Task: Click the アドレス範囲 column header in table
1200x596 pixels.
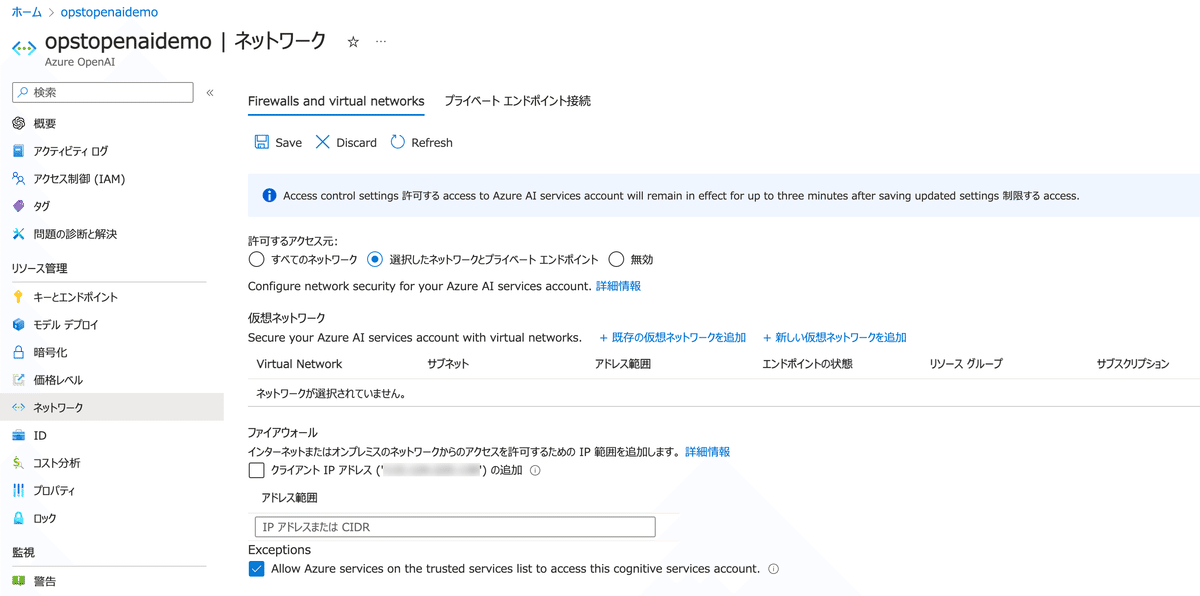Action: [x=623, y=364]
